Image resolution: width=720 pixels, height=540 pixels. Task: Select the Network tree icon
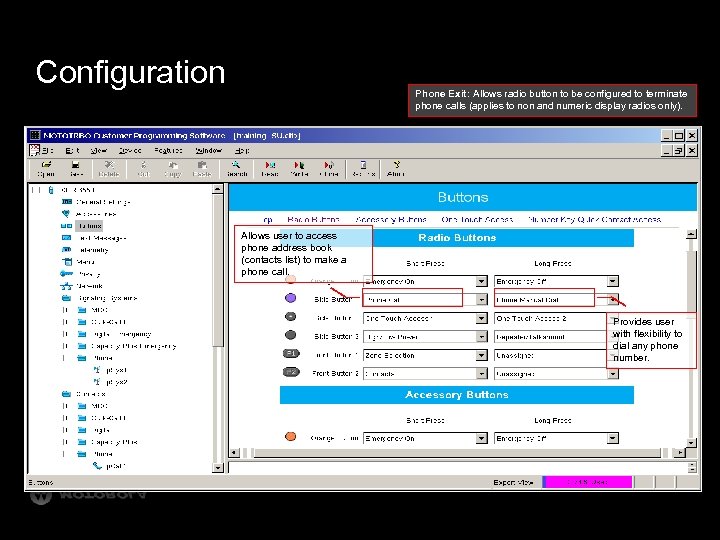click(67, 286)
